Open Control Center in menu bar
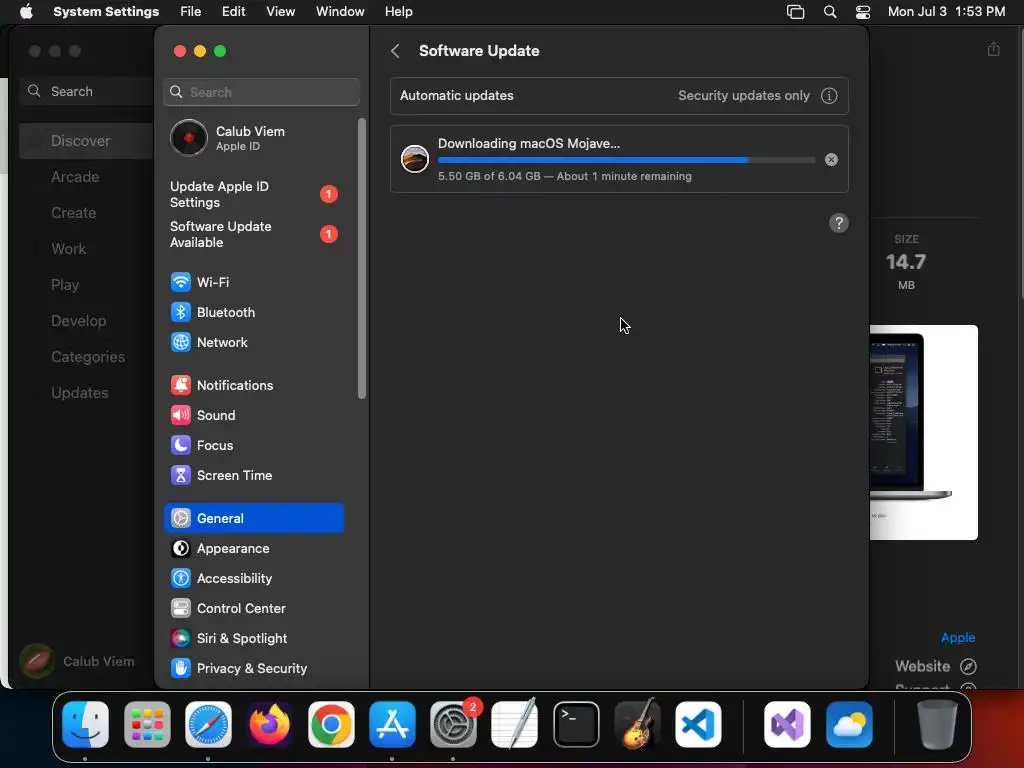The width and height of the screenshot is (1024, 768). 863,12
